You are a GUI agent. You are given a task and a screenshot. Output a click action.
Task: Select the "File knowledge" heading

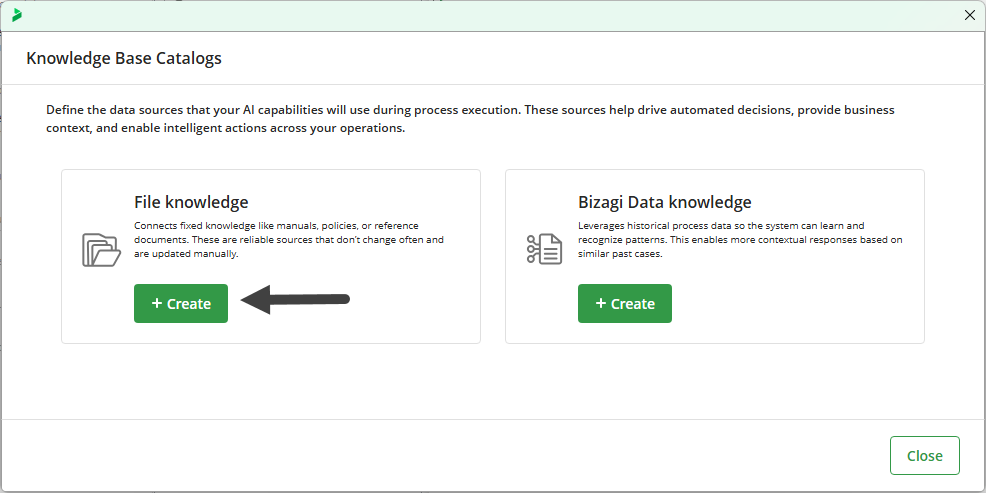pyautogui.click(x=191, y=202)
